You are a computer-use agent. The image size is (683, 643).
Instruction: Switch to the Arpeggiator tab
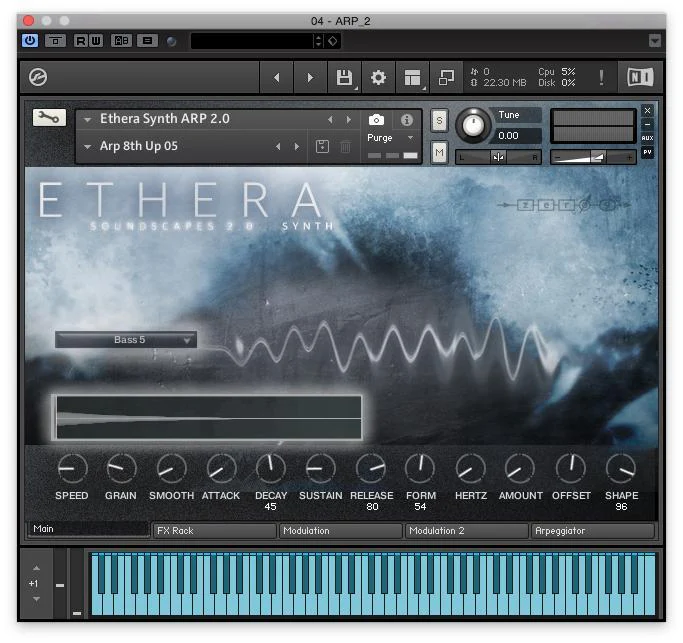click(x=593, y=531)
